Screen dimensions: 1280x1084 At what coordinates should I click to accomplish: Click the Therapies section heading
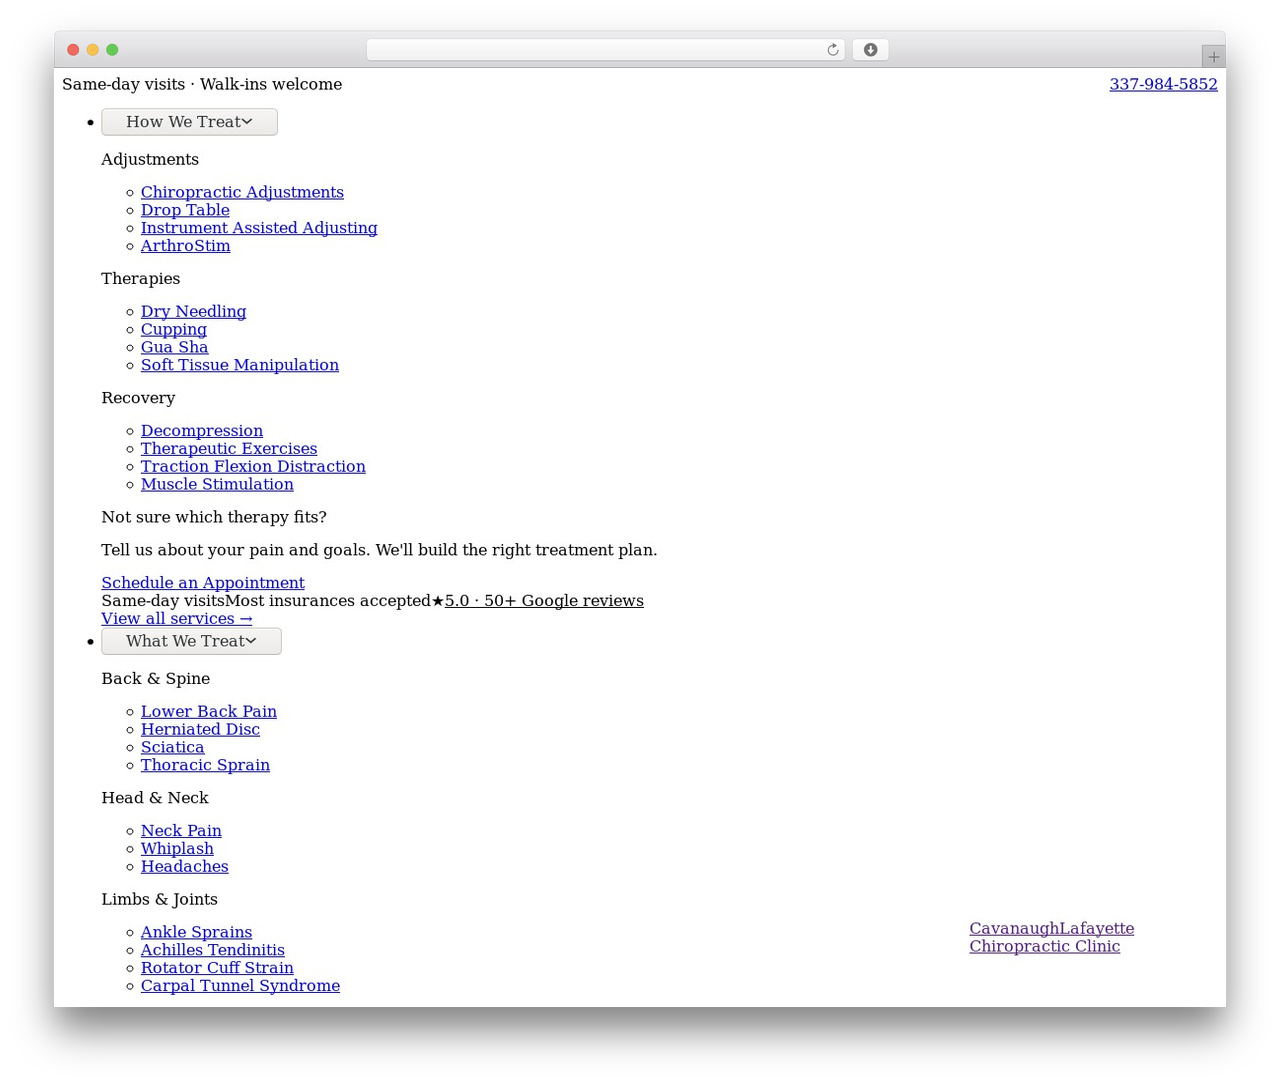(x=141, y=279)
